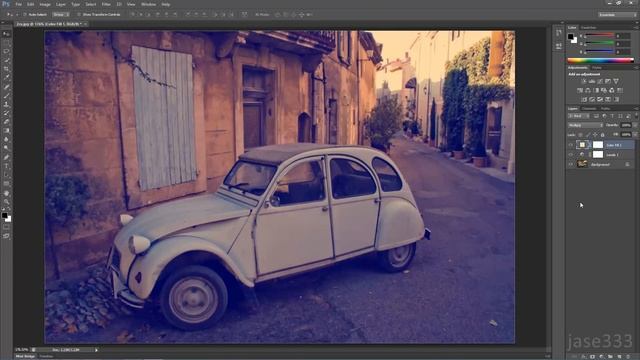
Task: Change screen mode at toolbox bottom
Action: 6,236
